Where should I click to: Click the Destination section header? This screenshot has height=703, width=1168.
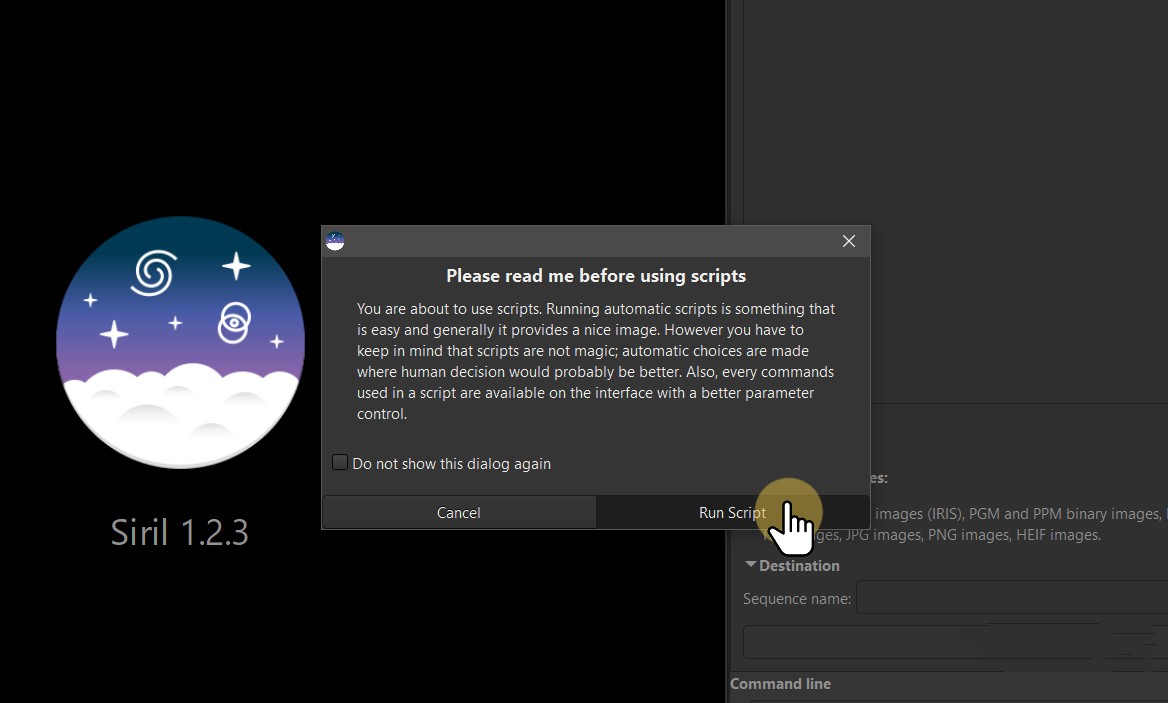click(798, 566)
